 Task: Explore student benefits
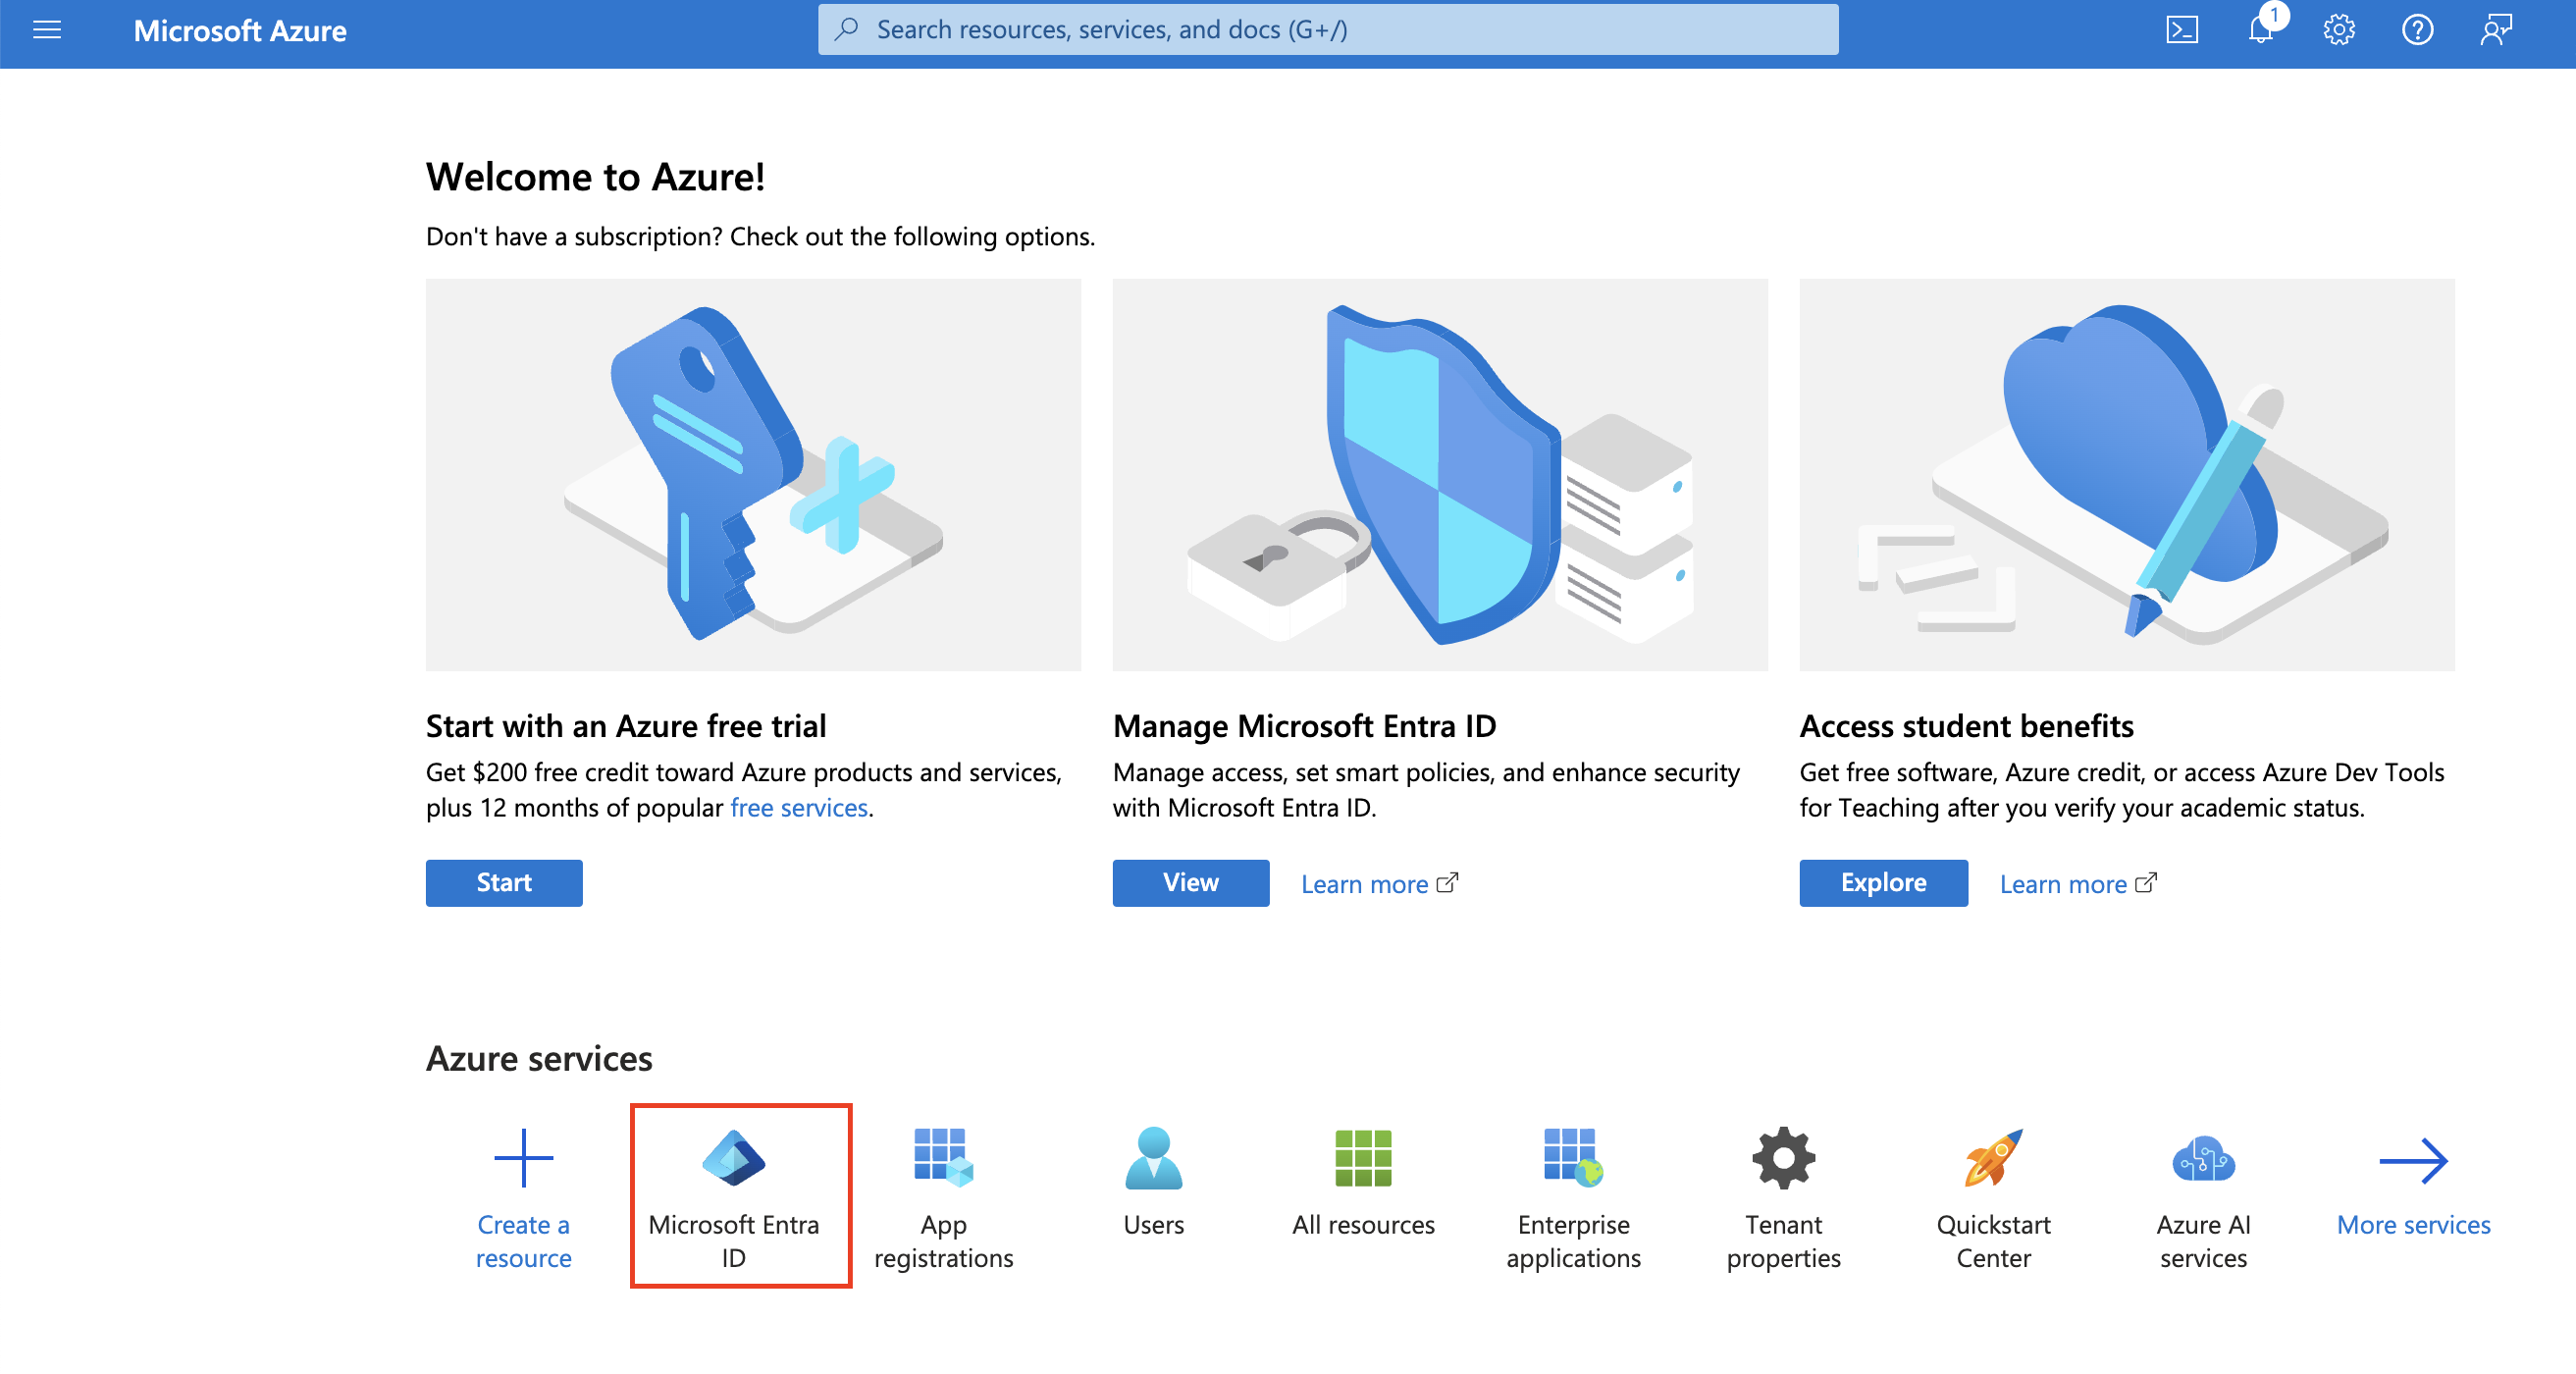[1884, 883]
